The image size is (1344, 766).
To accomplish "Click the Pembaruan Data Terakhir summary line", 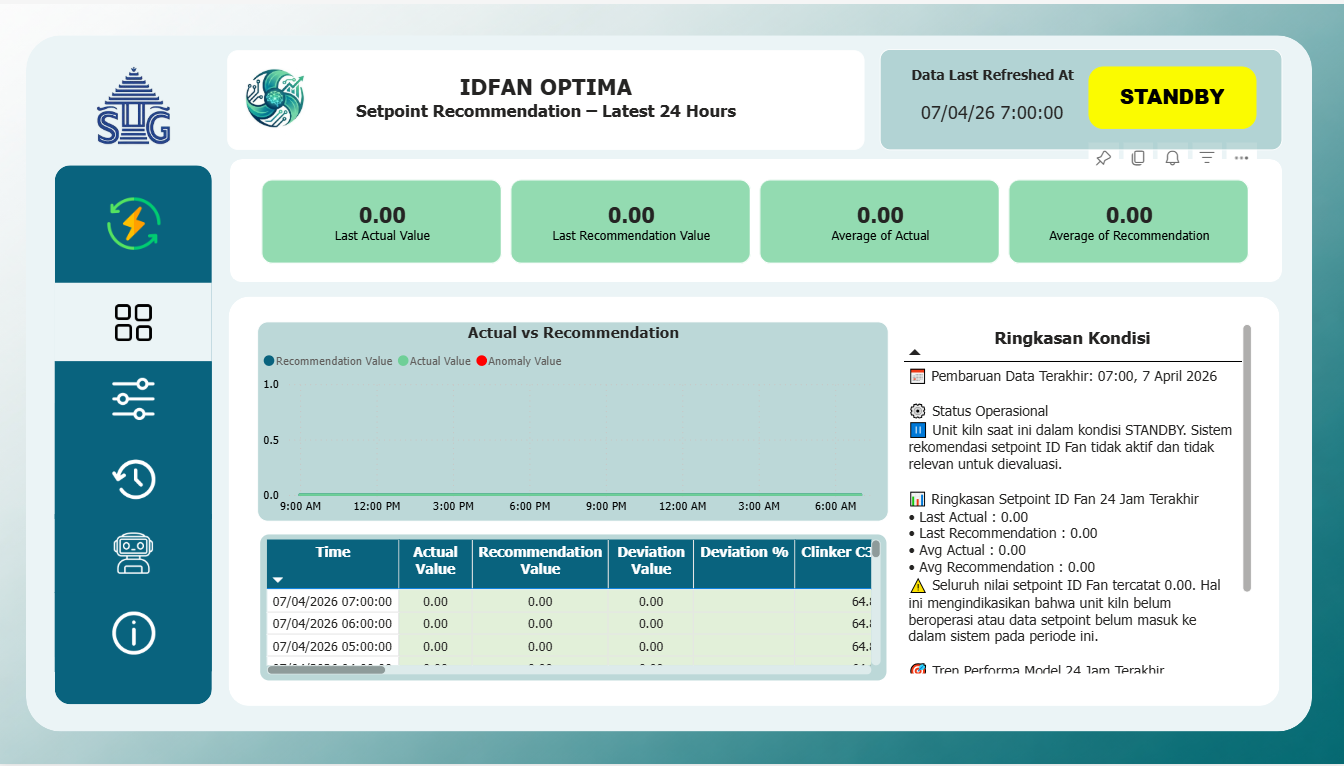I will point(1064,376).
